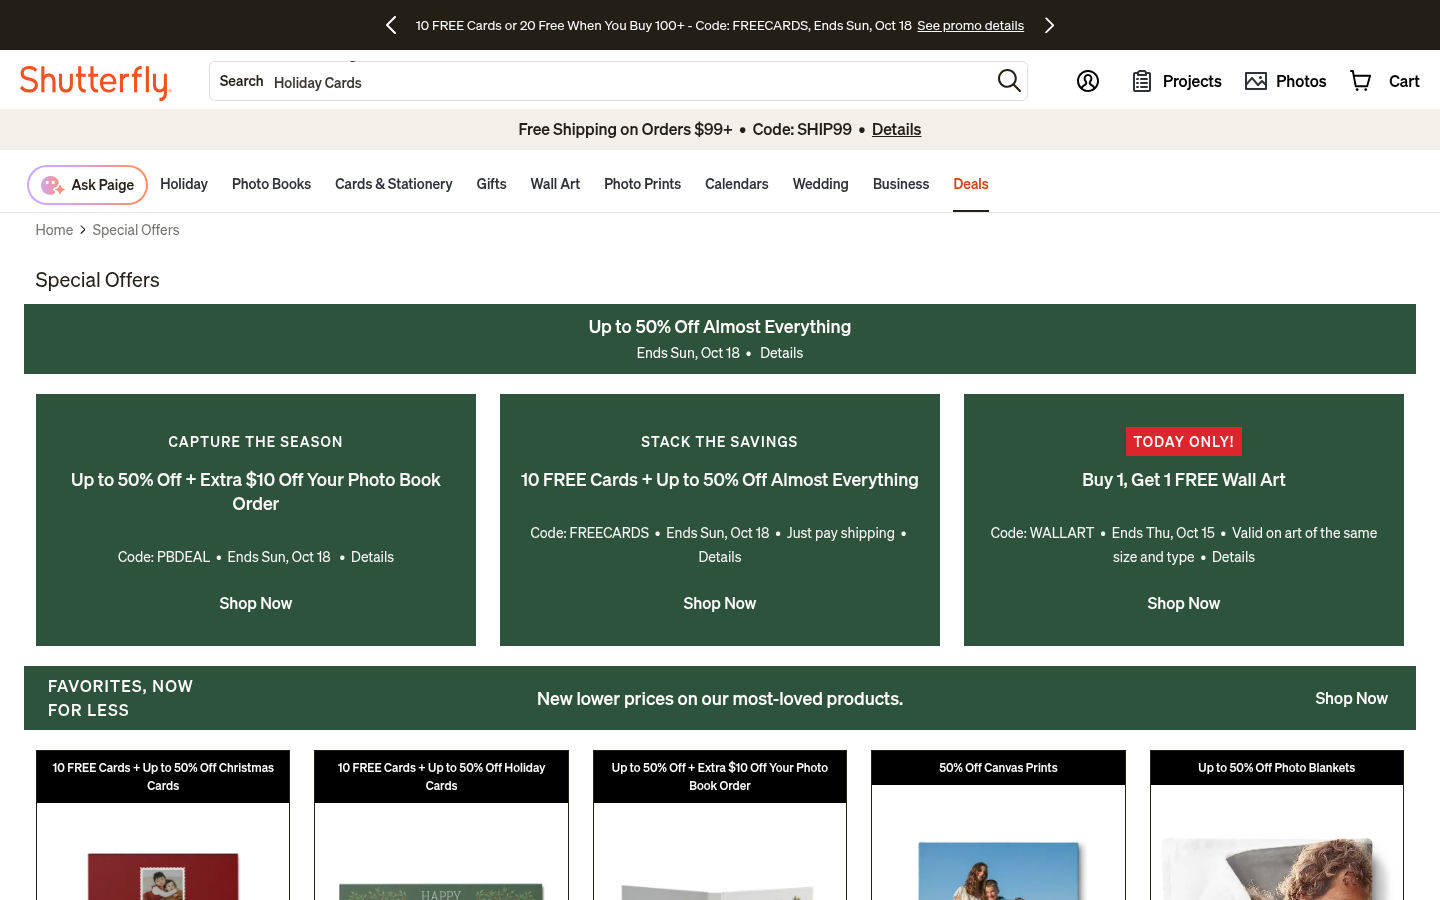Open the Photo Books menu

[x=271, y=184]
